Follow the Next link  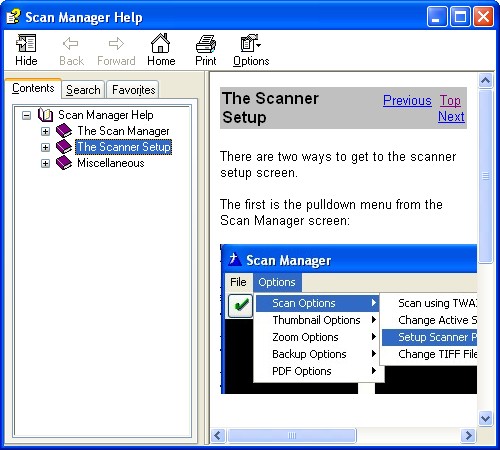(x=451, y=116)
